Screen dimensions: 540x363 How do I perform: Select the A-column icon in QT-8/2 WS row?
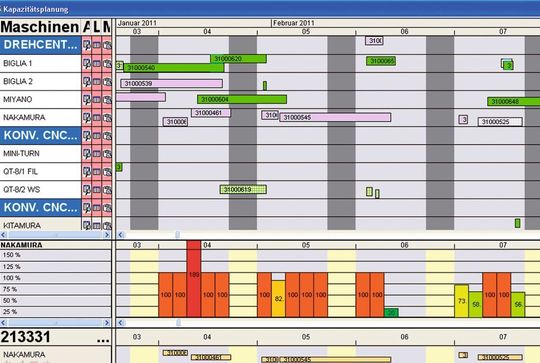pyautogui.click(x=86, y=189)
